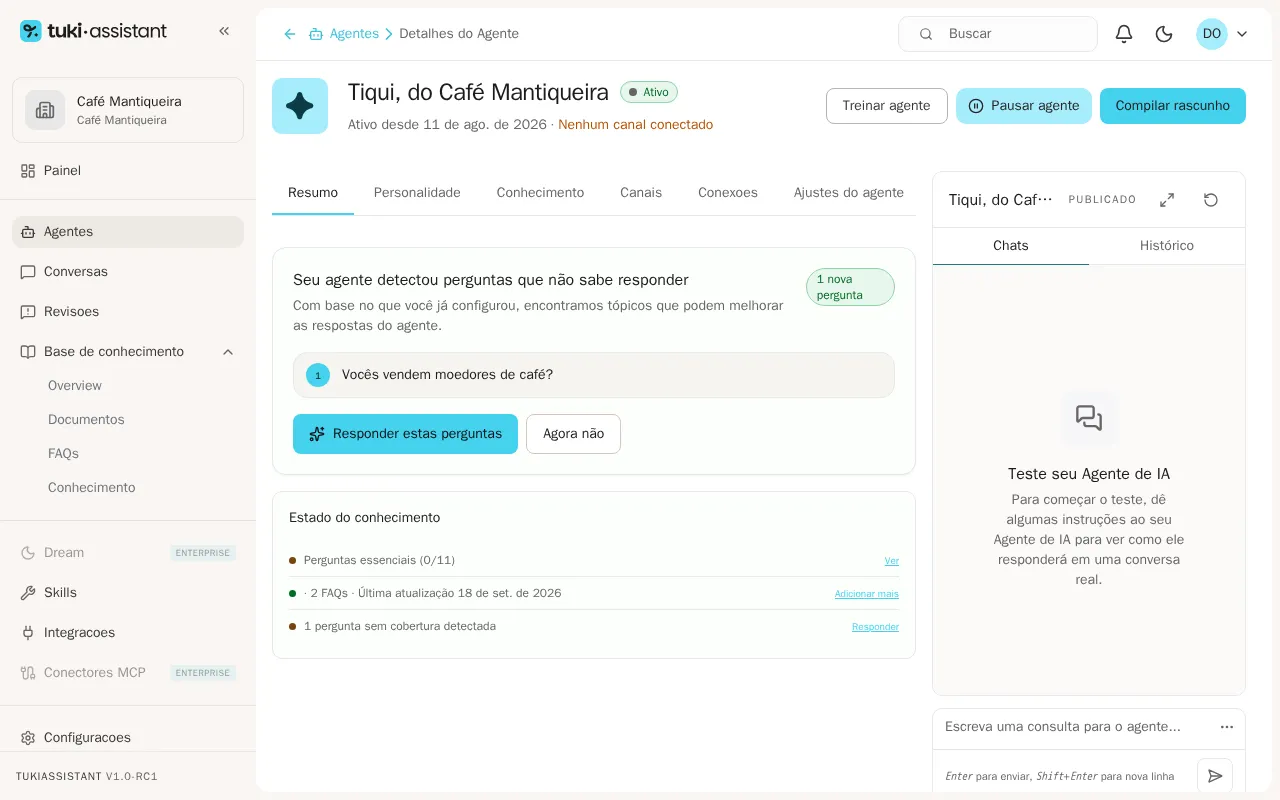Open Conhecimento sub-item in the sidebar
Viewport: 1280px width, 800px height.
[92, 488]
